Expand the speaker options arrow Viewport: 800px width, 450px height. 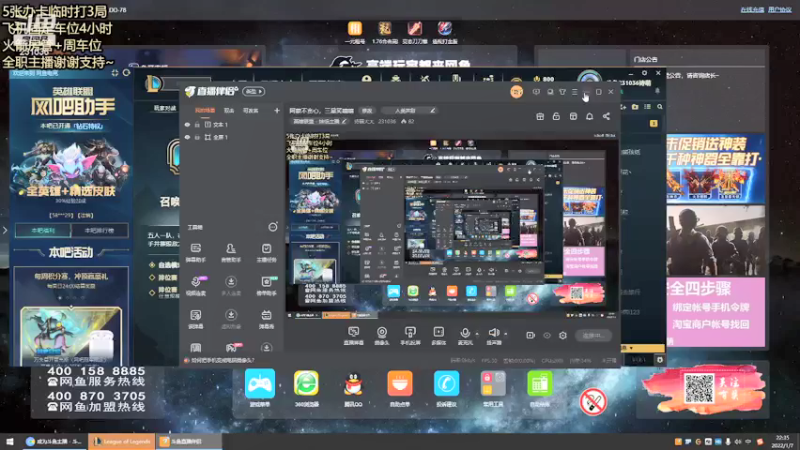coord(506,334)
